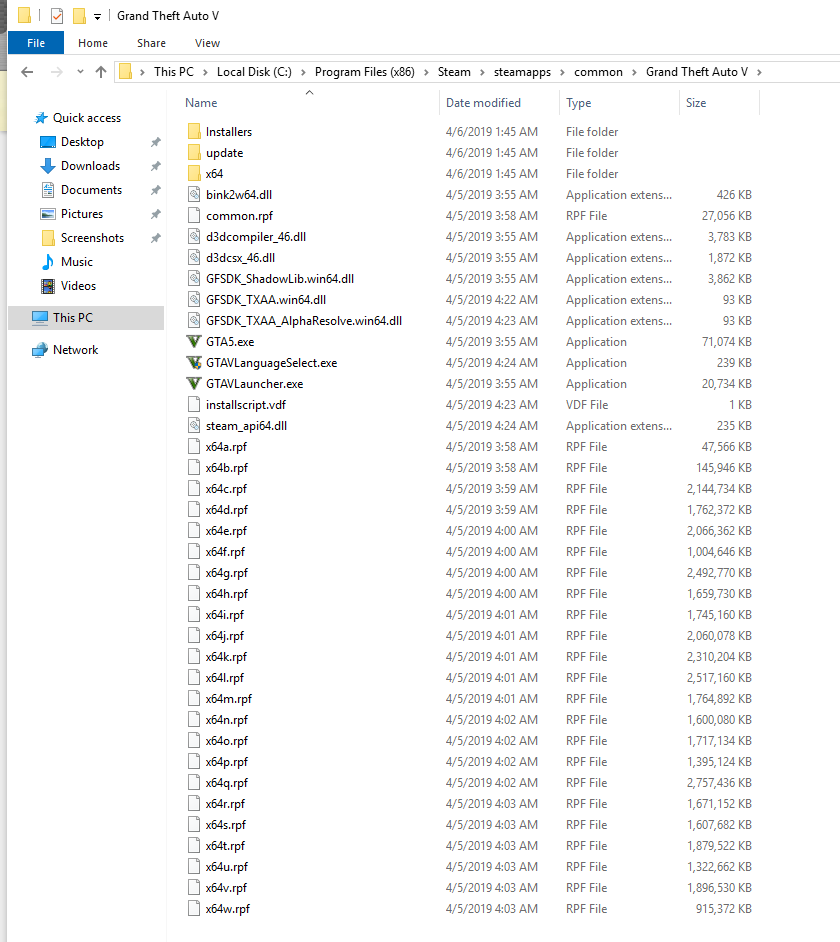Select file GFSDK_TXAA_AlphaResolve.win64.dll
This screenshot has width=840, height=942.
coord(304,321)
